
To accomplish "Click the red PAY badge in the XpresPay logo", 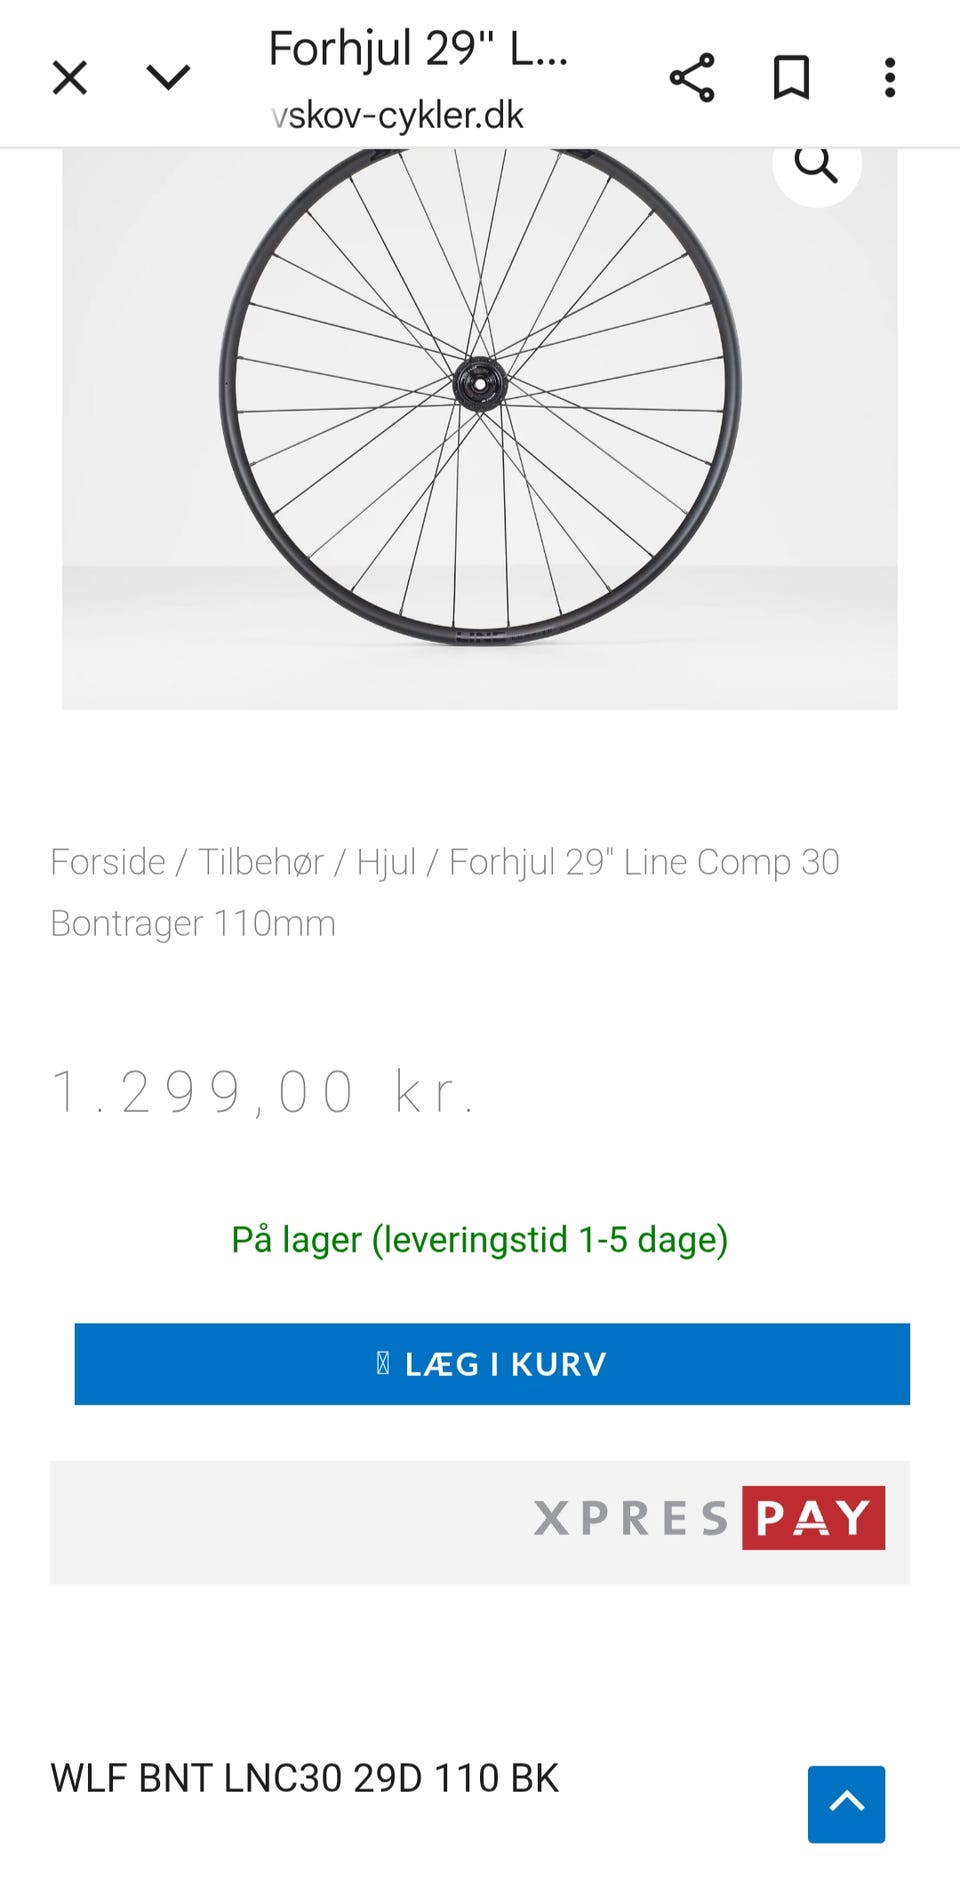I will click(813, 1518).
